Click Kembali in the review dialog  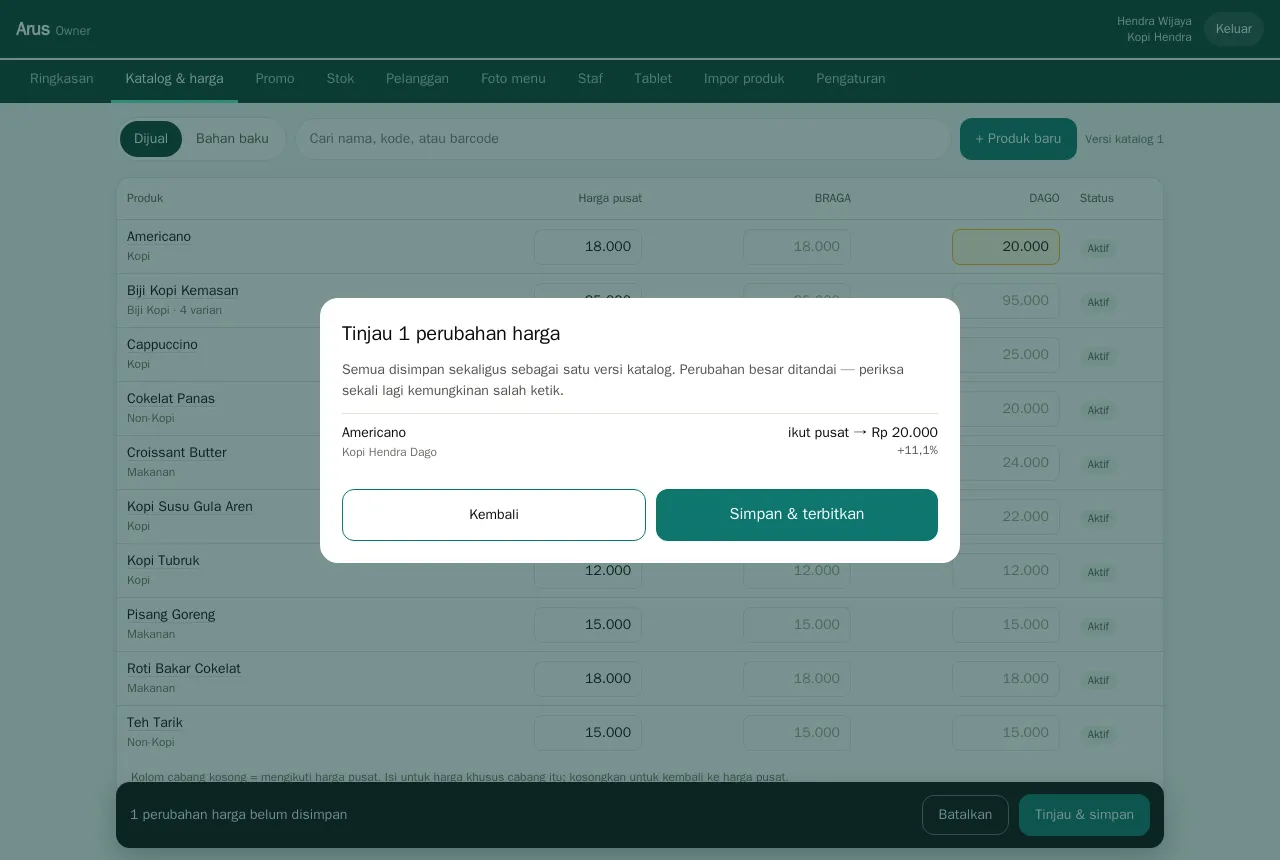click(494, 515)
